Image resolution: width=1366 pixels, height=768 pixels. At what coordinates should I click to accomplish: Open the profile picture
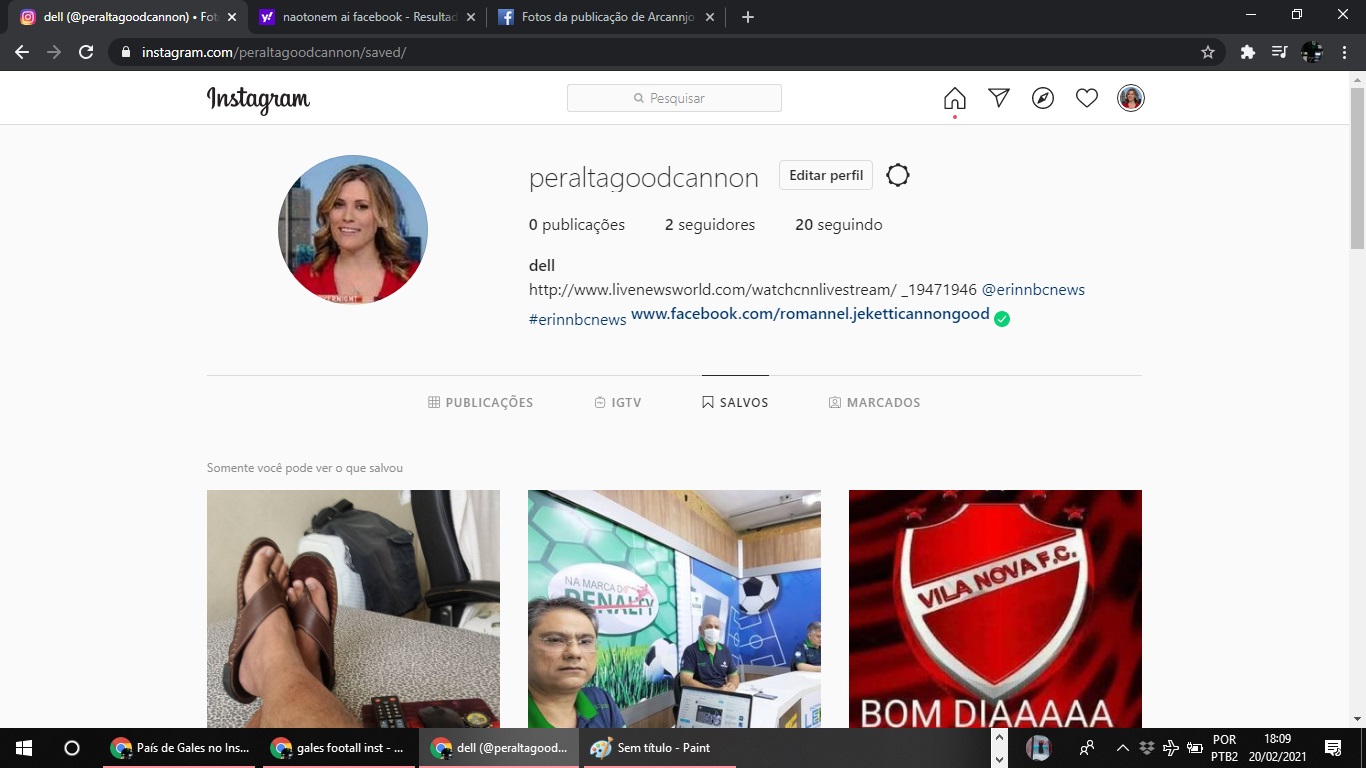pyautogui.click(x=353, y=230)
